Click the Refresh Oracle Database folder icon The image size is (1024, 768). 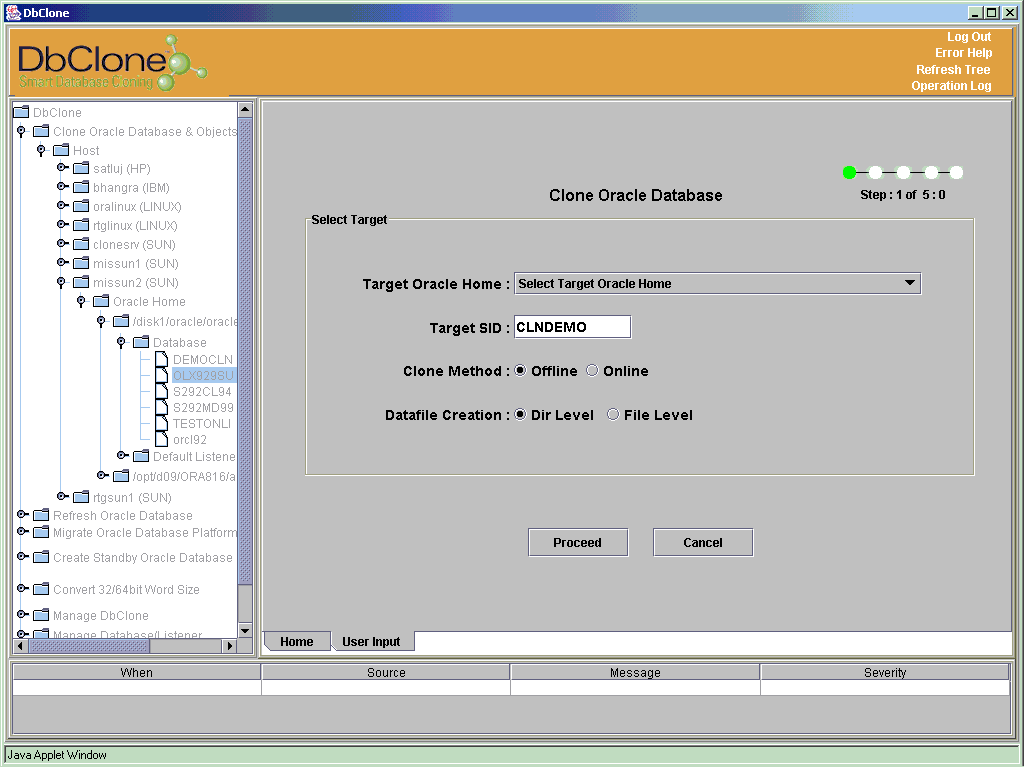click(x=41, y=515)
